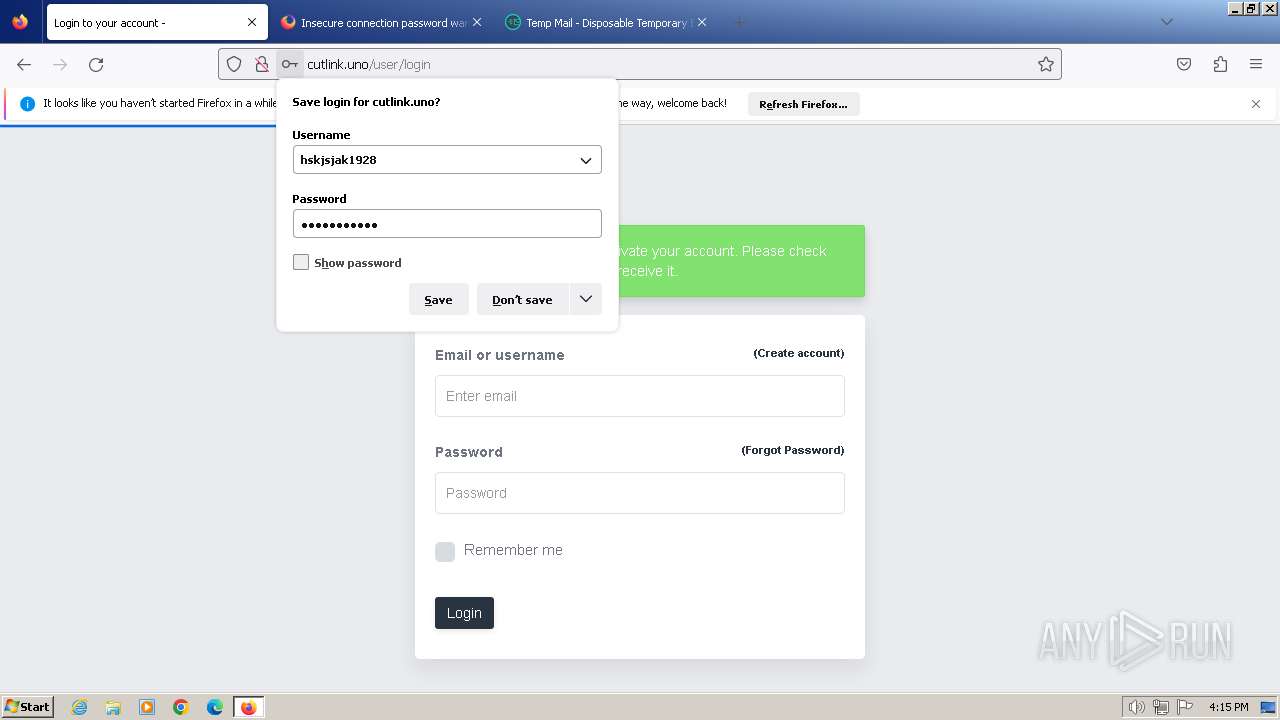
Task: Click the password field in save dialog
Action: [x=447, y=223]
